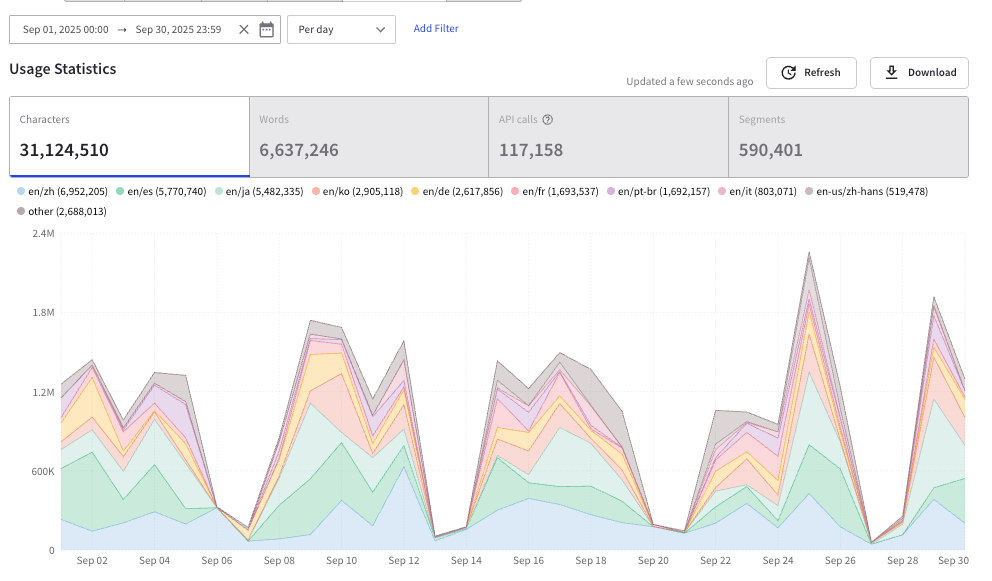Switch to the Words tab
992x581 pixels.
[x=368, y=136]
